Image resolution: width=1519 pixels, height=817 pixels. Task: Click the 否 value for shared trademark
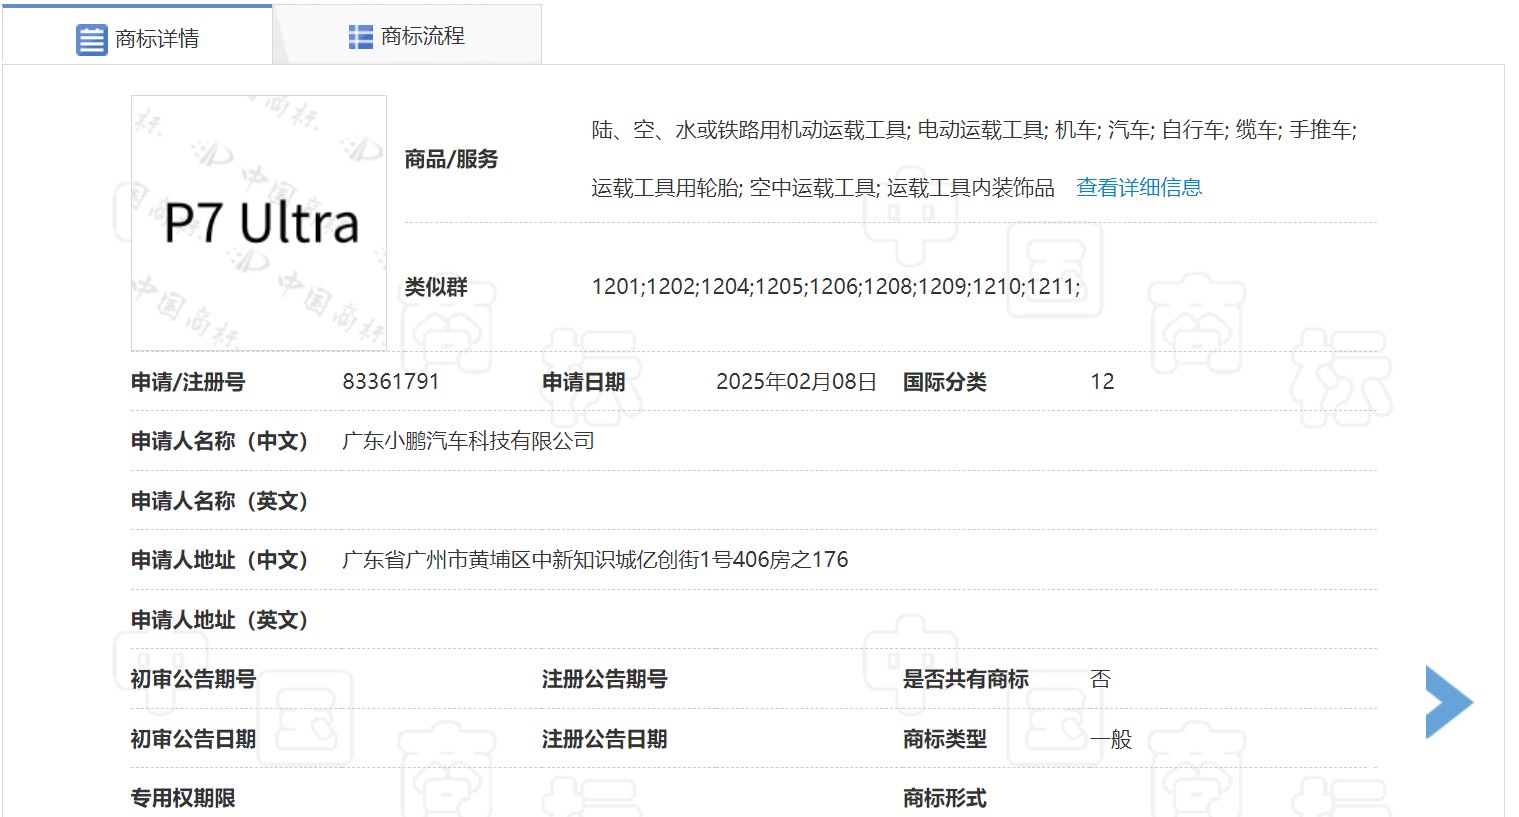click(x=1101, y=679)
